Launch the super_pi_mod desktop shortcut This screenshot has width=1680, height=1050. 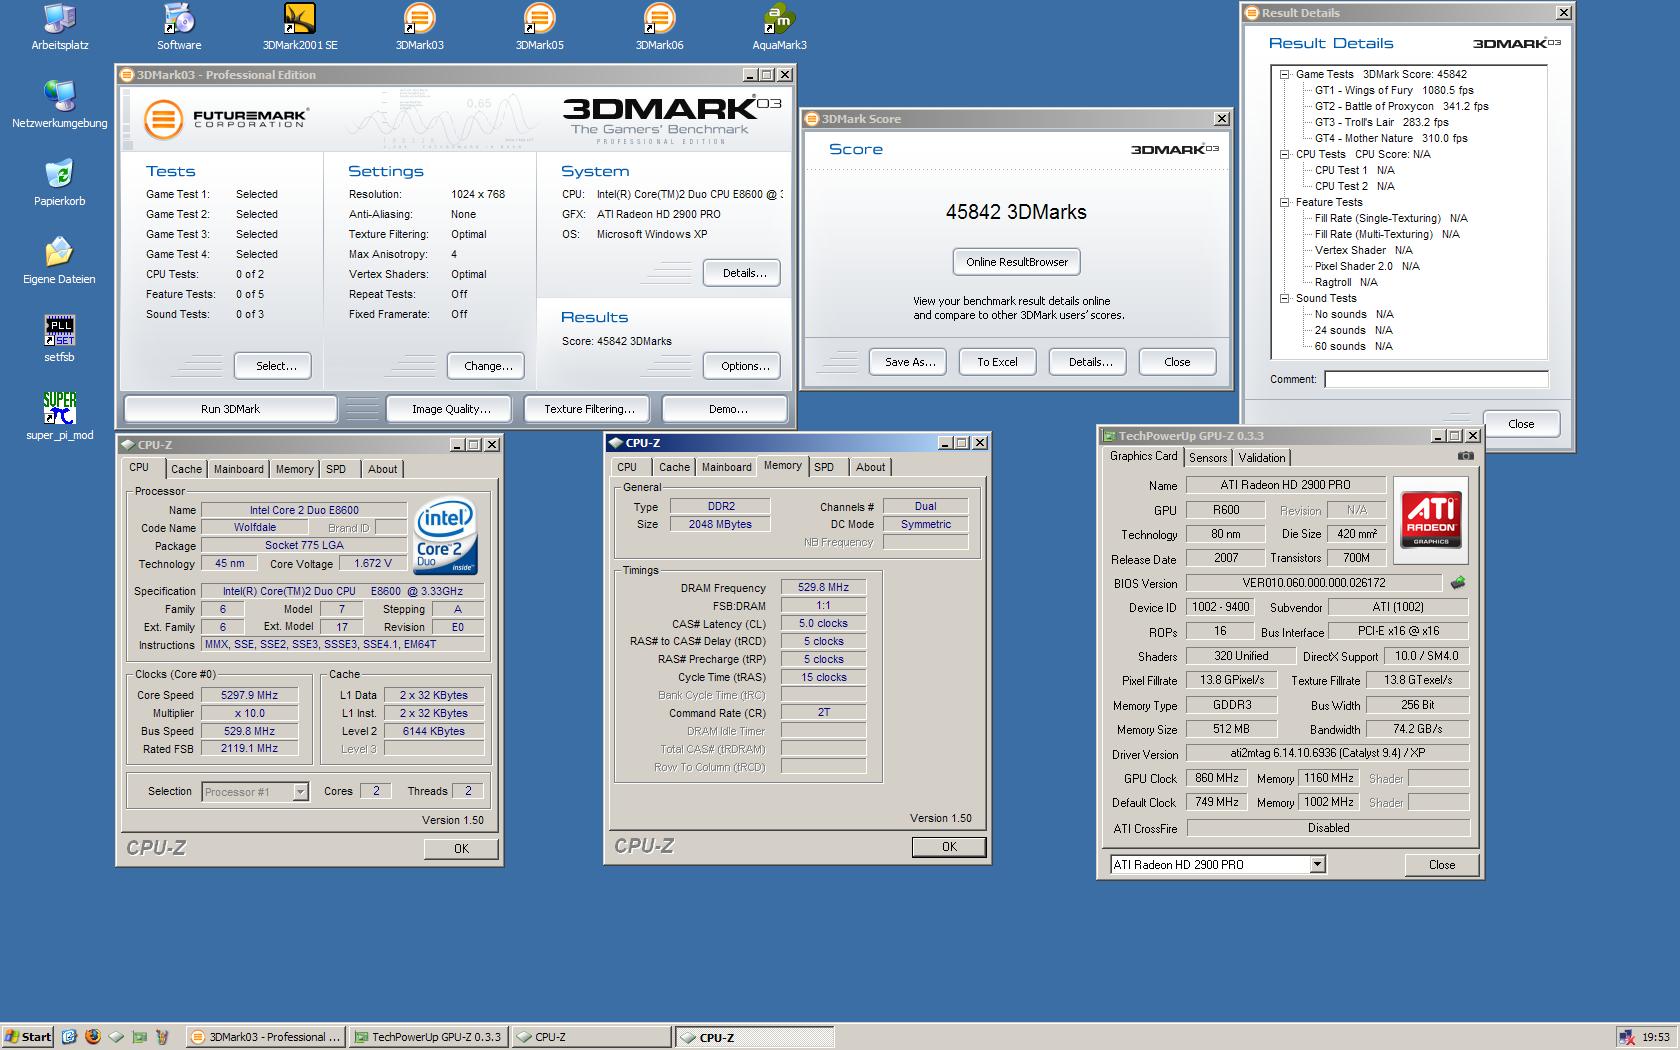[x=60, y=417]
